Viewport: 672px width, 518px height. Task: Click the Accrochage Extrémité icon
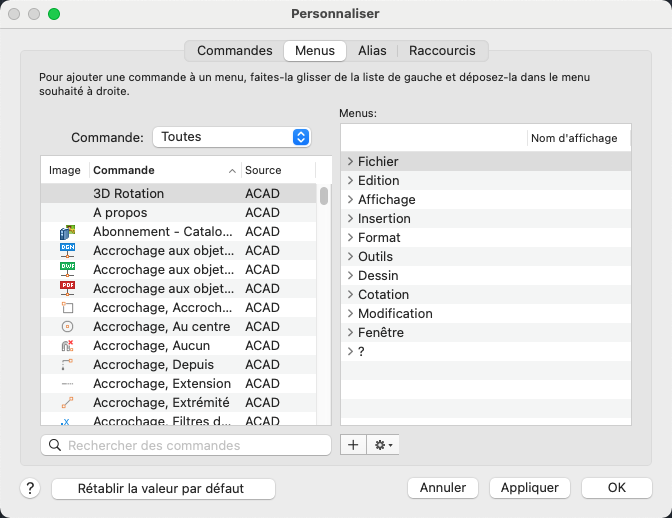tap(67, 403)
